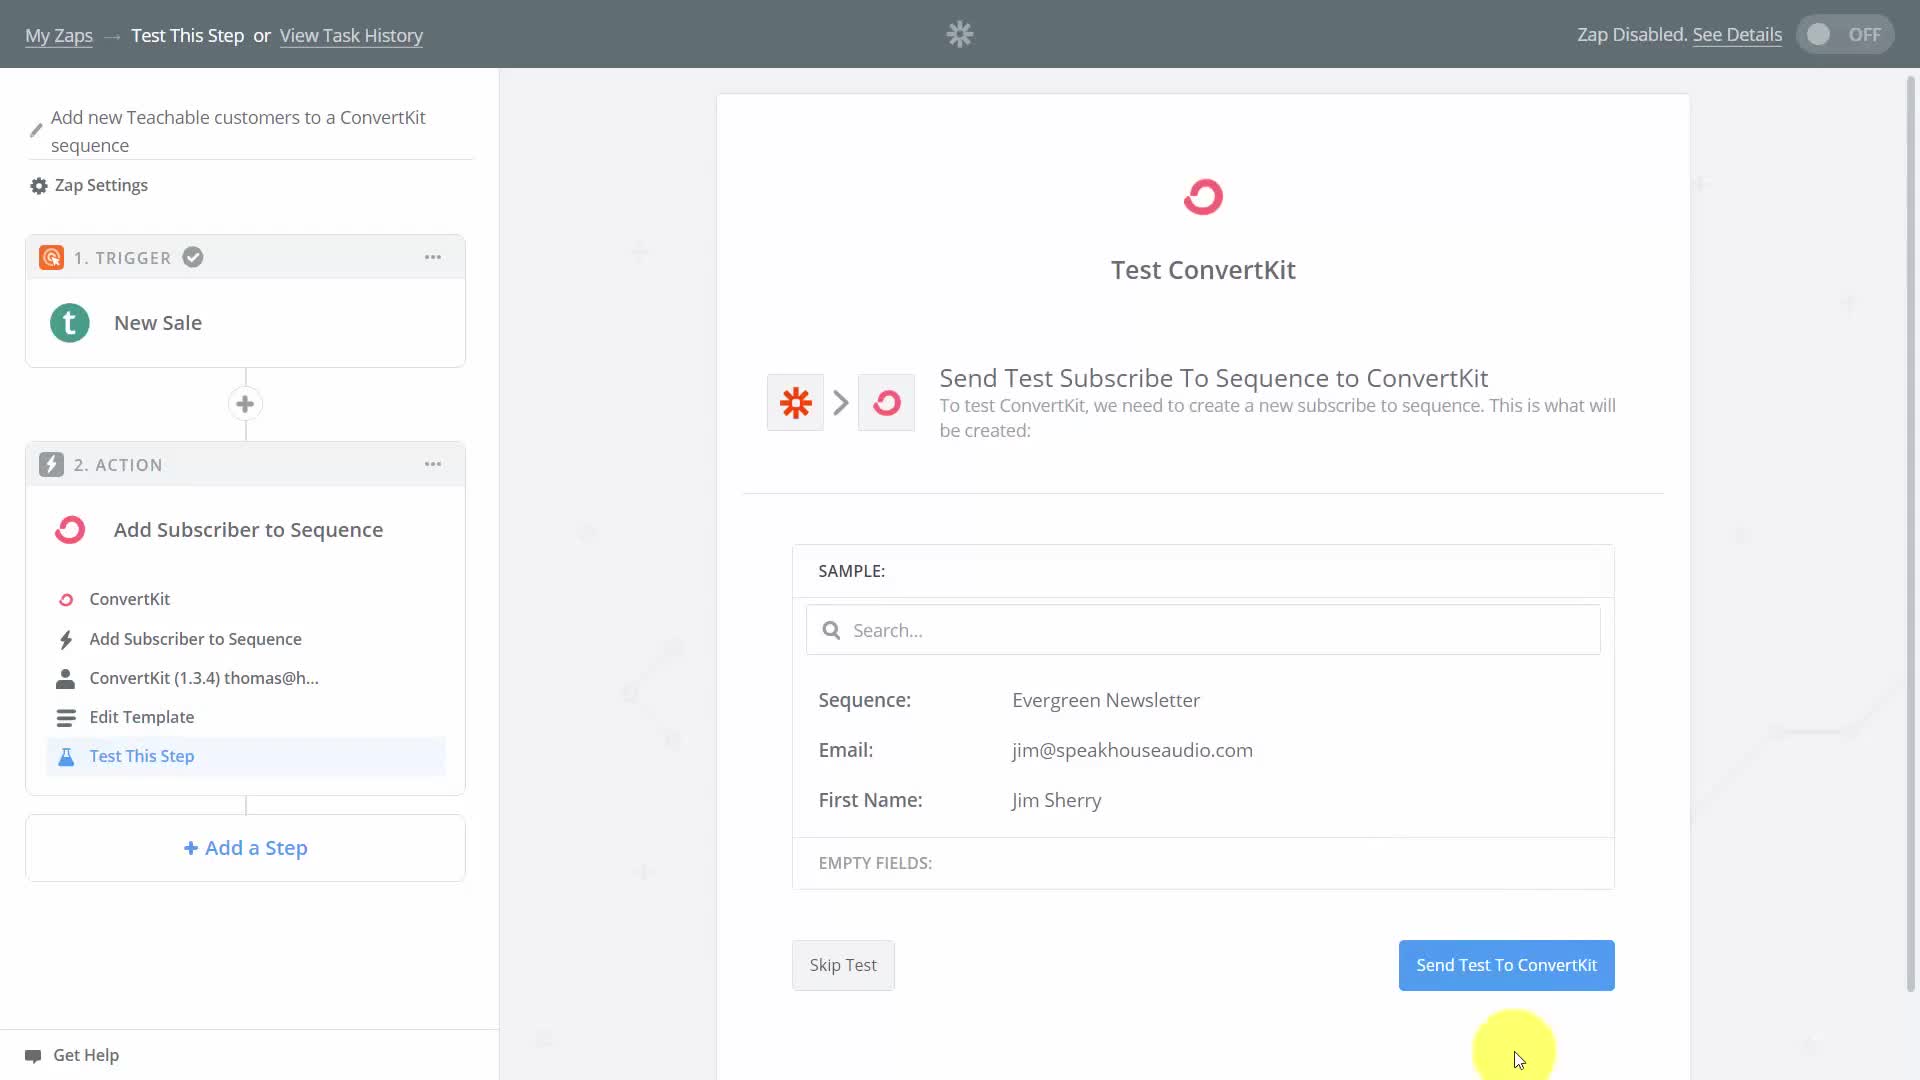Click the large ConvertKit logo above title
This screenshot has width=1920, height=1080.
[1203, 197]
